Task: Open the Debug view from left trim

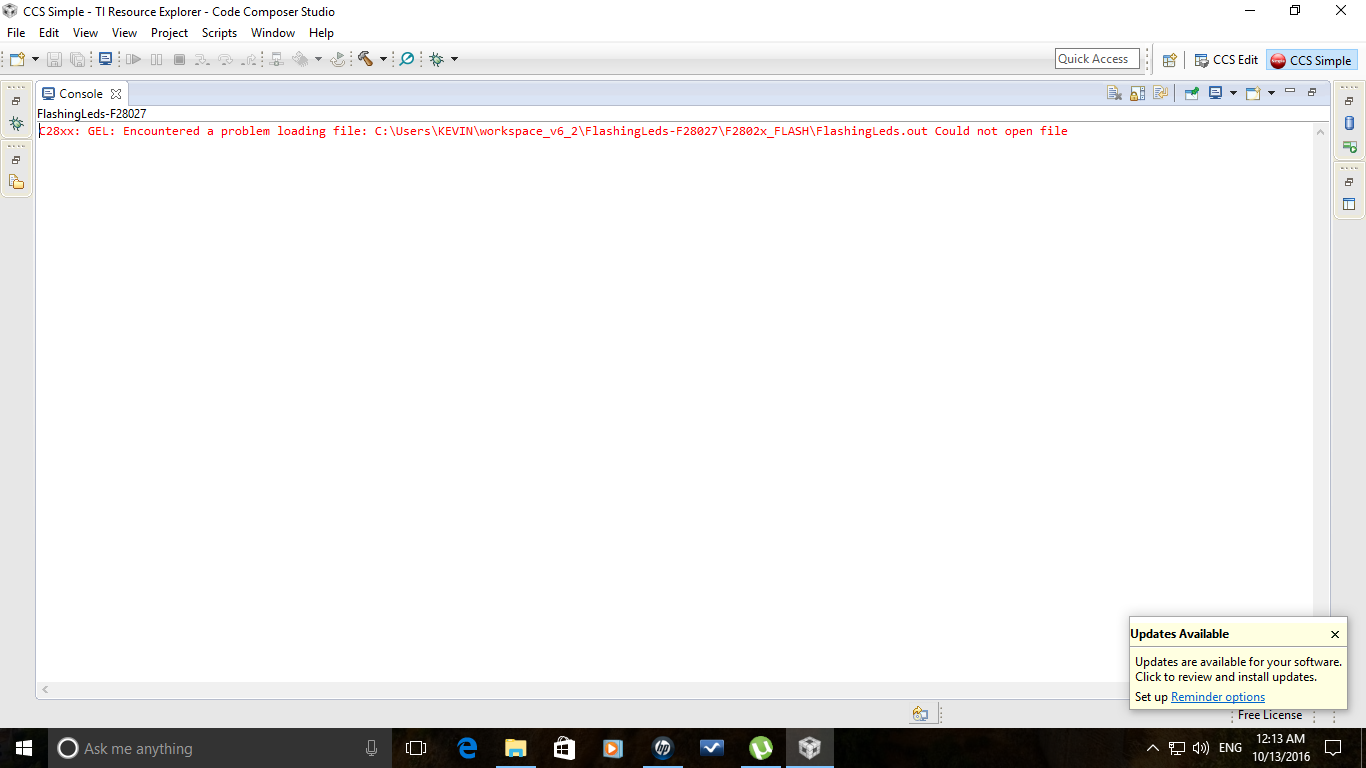Action: coord(16,123)
